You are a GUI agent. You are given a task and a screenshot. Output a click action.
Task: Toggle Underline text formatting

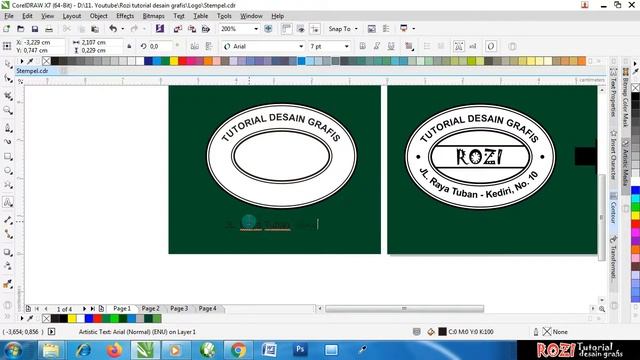click(391, 46)
